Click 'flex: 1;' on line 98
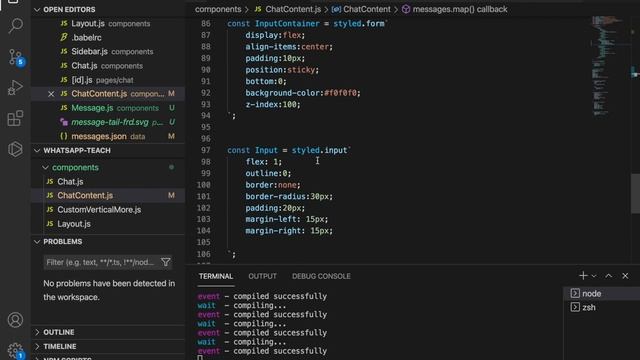The width and height of the screenshot is (640, 360). [264, 162]
